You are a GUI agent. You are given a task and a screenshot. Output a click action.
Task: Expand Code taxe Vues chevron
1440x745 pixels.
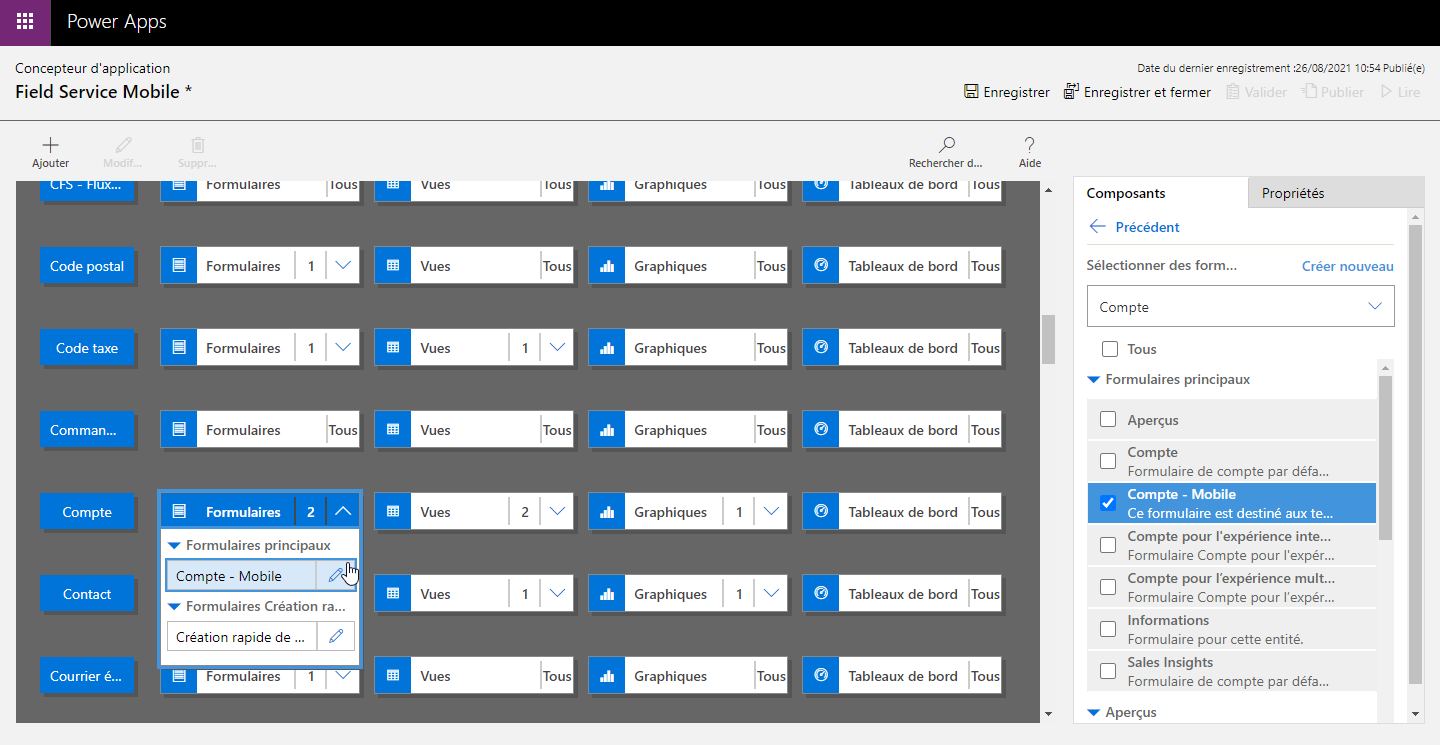557,348
